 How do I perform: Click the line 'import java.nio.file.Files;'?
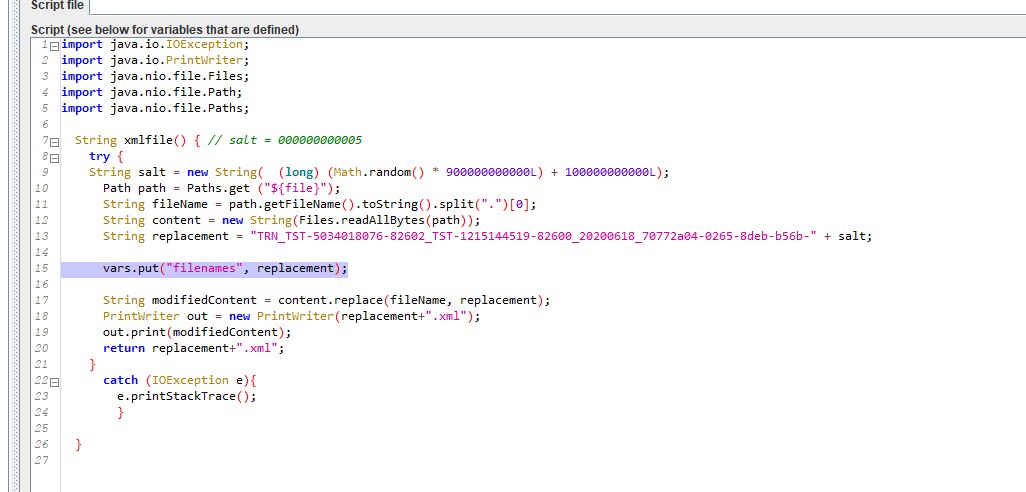(x=156, y=76)
